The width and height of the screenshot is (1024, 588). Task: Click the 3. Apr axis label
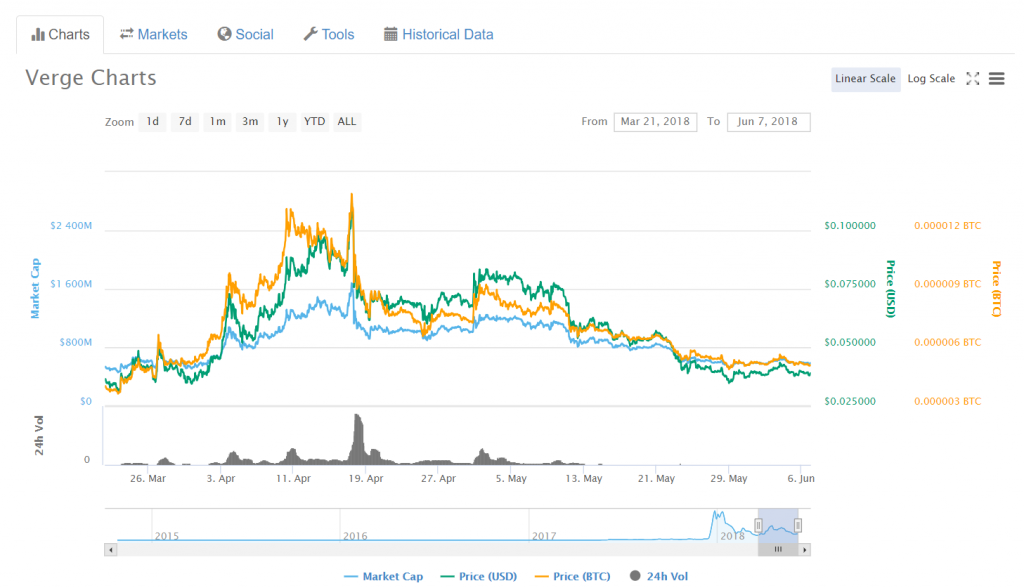point(221,478)
